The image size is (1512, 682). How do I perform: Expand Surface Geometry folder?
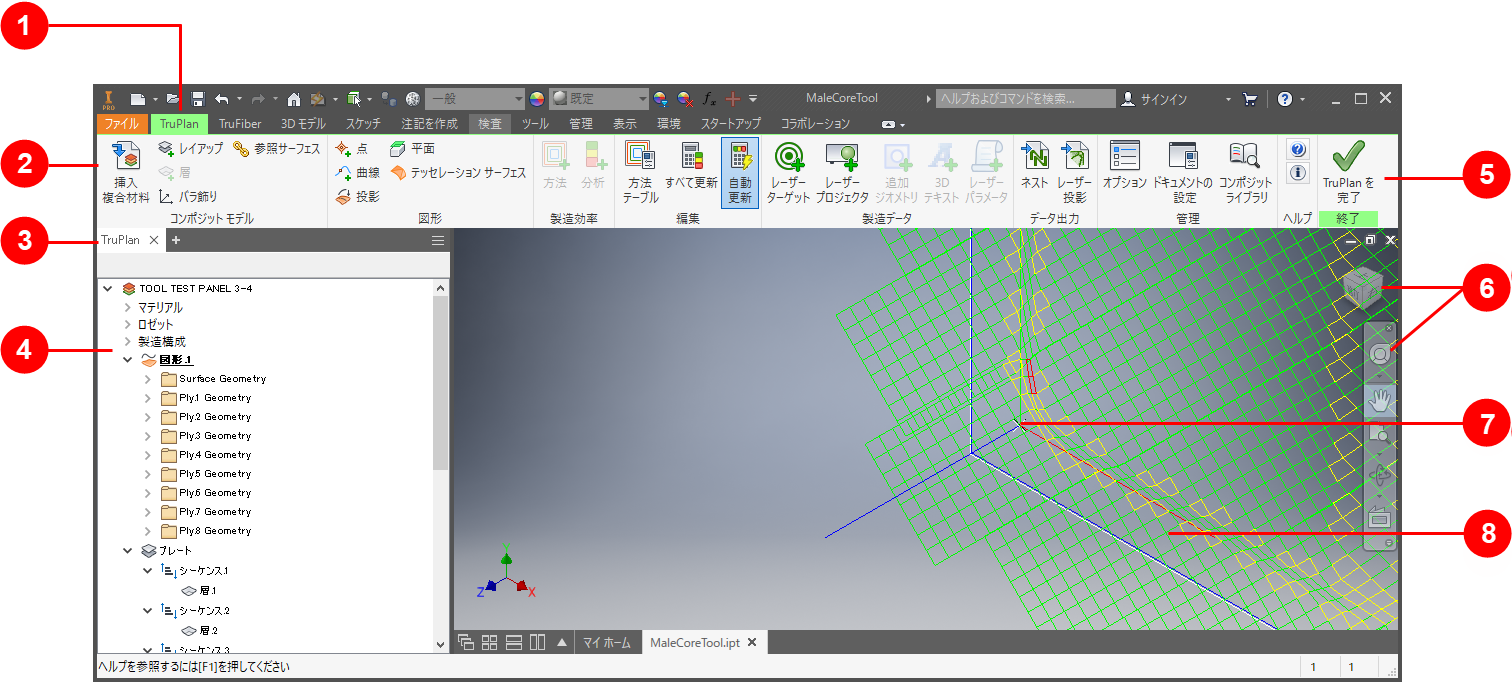click(x=148, y=379)
